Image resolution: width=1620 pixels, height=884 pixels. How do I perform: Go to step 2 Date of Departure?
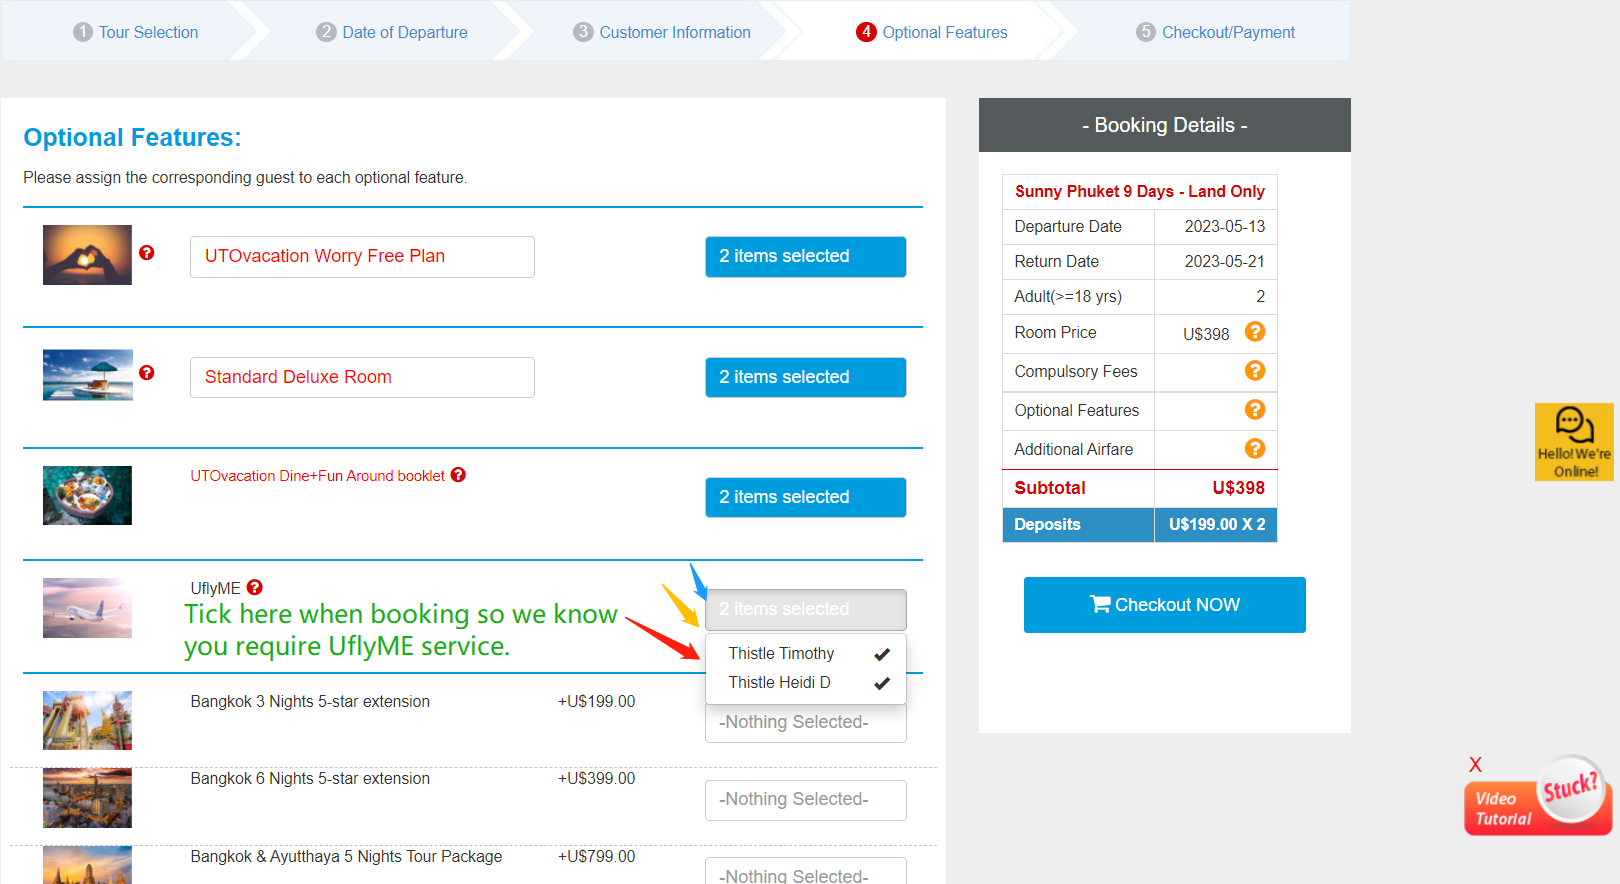(392, 32)
